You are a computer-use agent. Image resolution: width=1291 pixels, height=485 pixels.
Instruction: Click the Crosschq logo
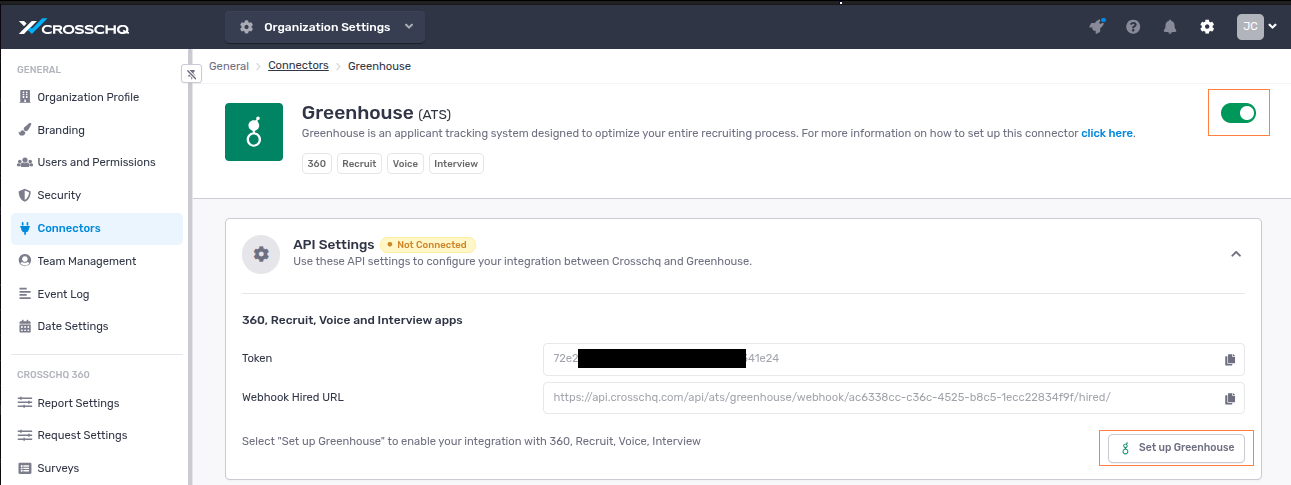coord(73,27)
